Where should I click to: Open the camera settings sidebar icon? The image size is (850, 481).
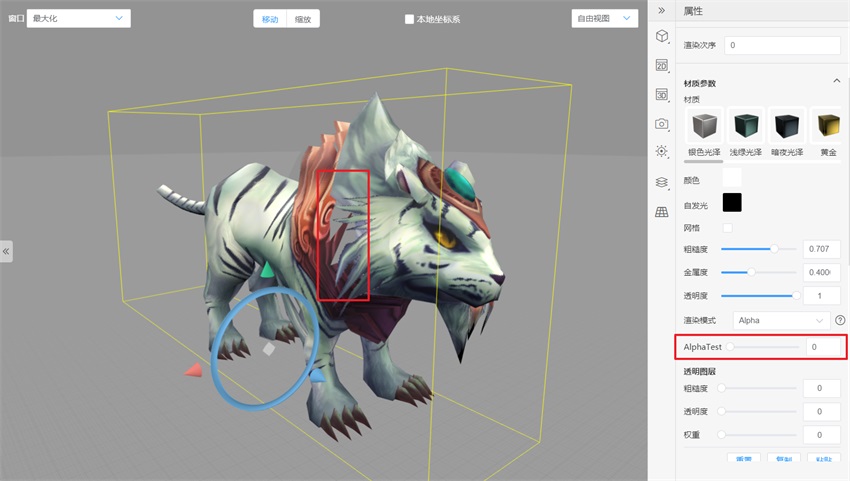[661, 124]
